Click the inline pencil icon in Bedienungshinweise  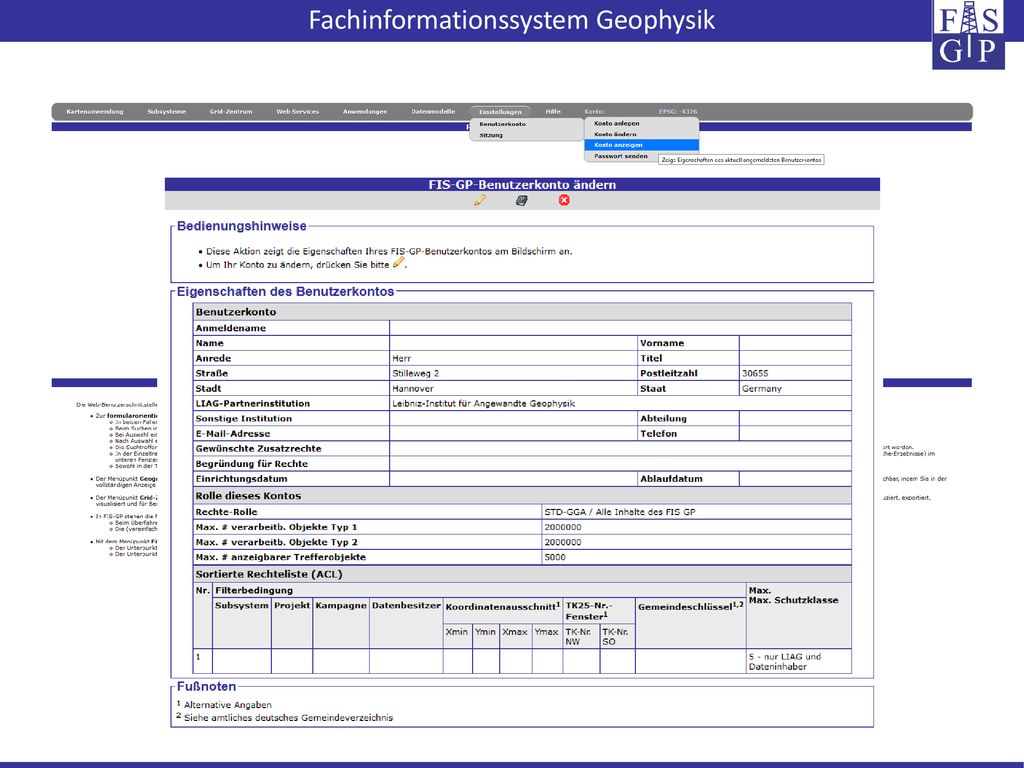click(x=398, y=263)
